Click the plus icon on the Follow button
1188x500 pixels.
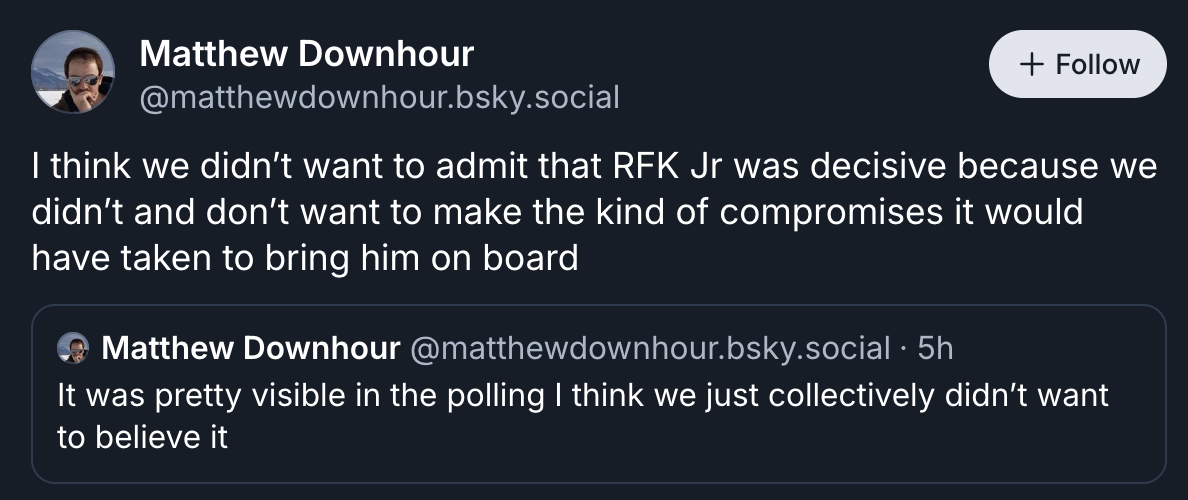coord(1029,64)
